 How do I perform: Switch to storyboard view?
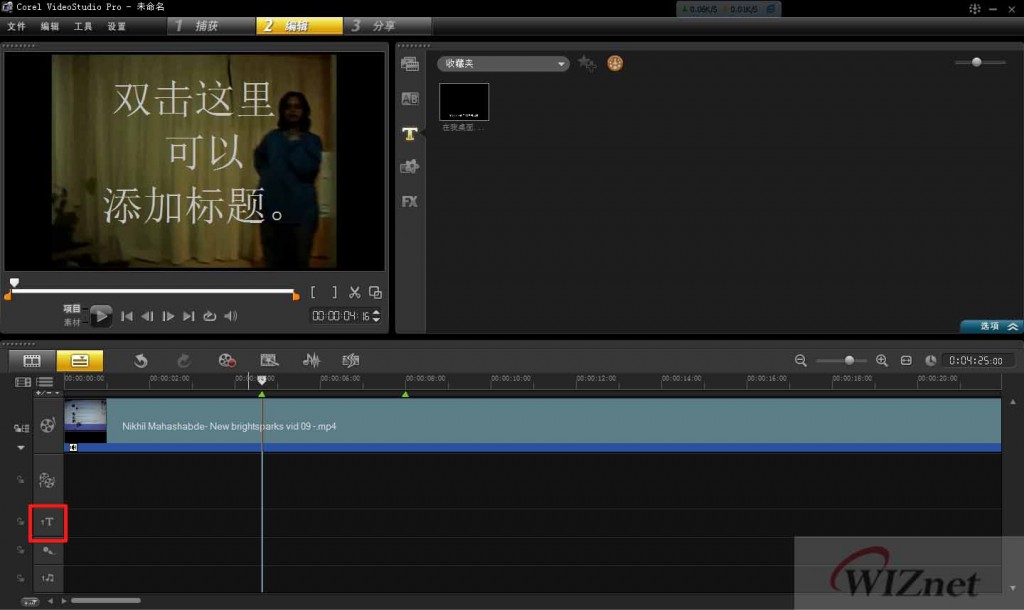pyautogui.click(x=32, y=361)
